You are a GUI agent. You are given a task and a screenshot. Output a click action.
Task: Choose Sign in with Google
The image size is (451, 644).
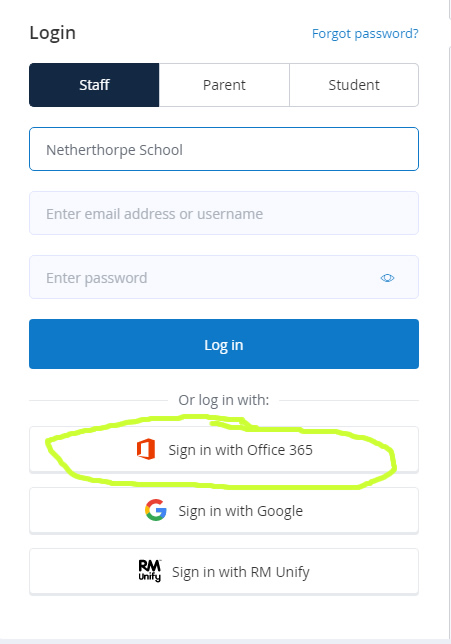[224, 511]
